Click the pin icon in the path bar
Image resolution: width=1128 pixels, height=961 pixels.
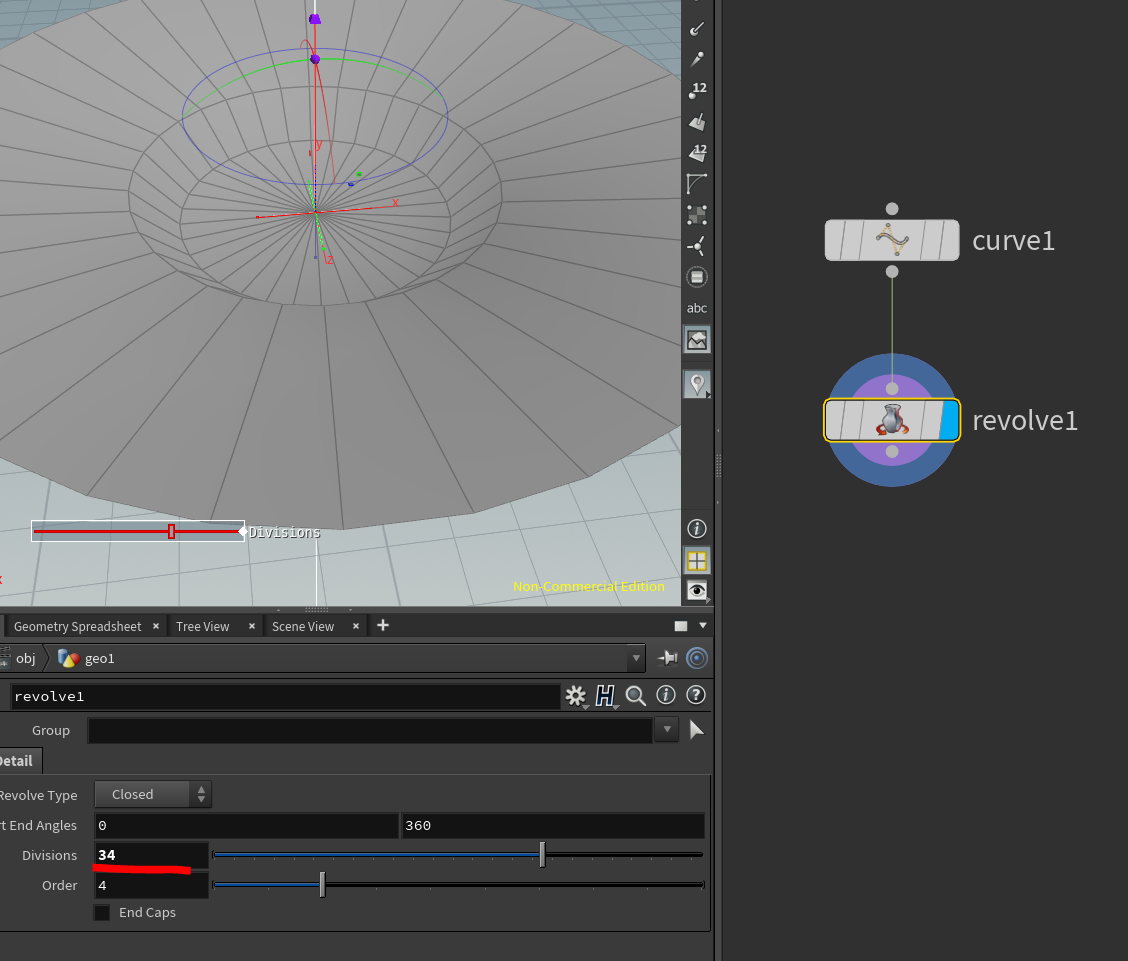coord(667,658)
